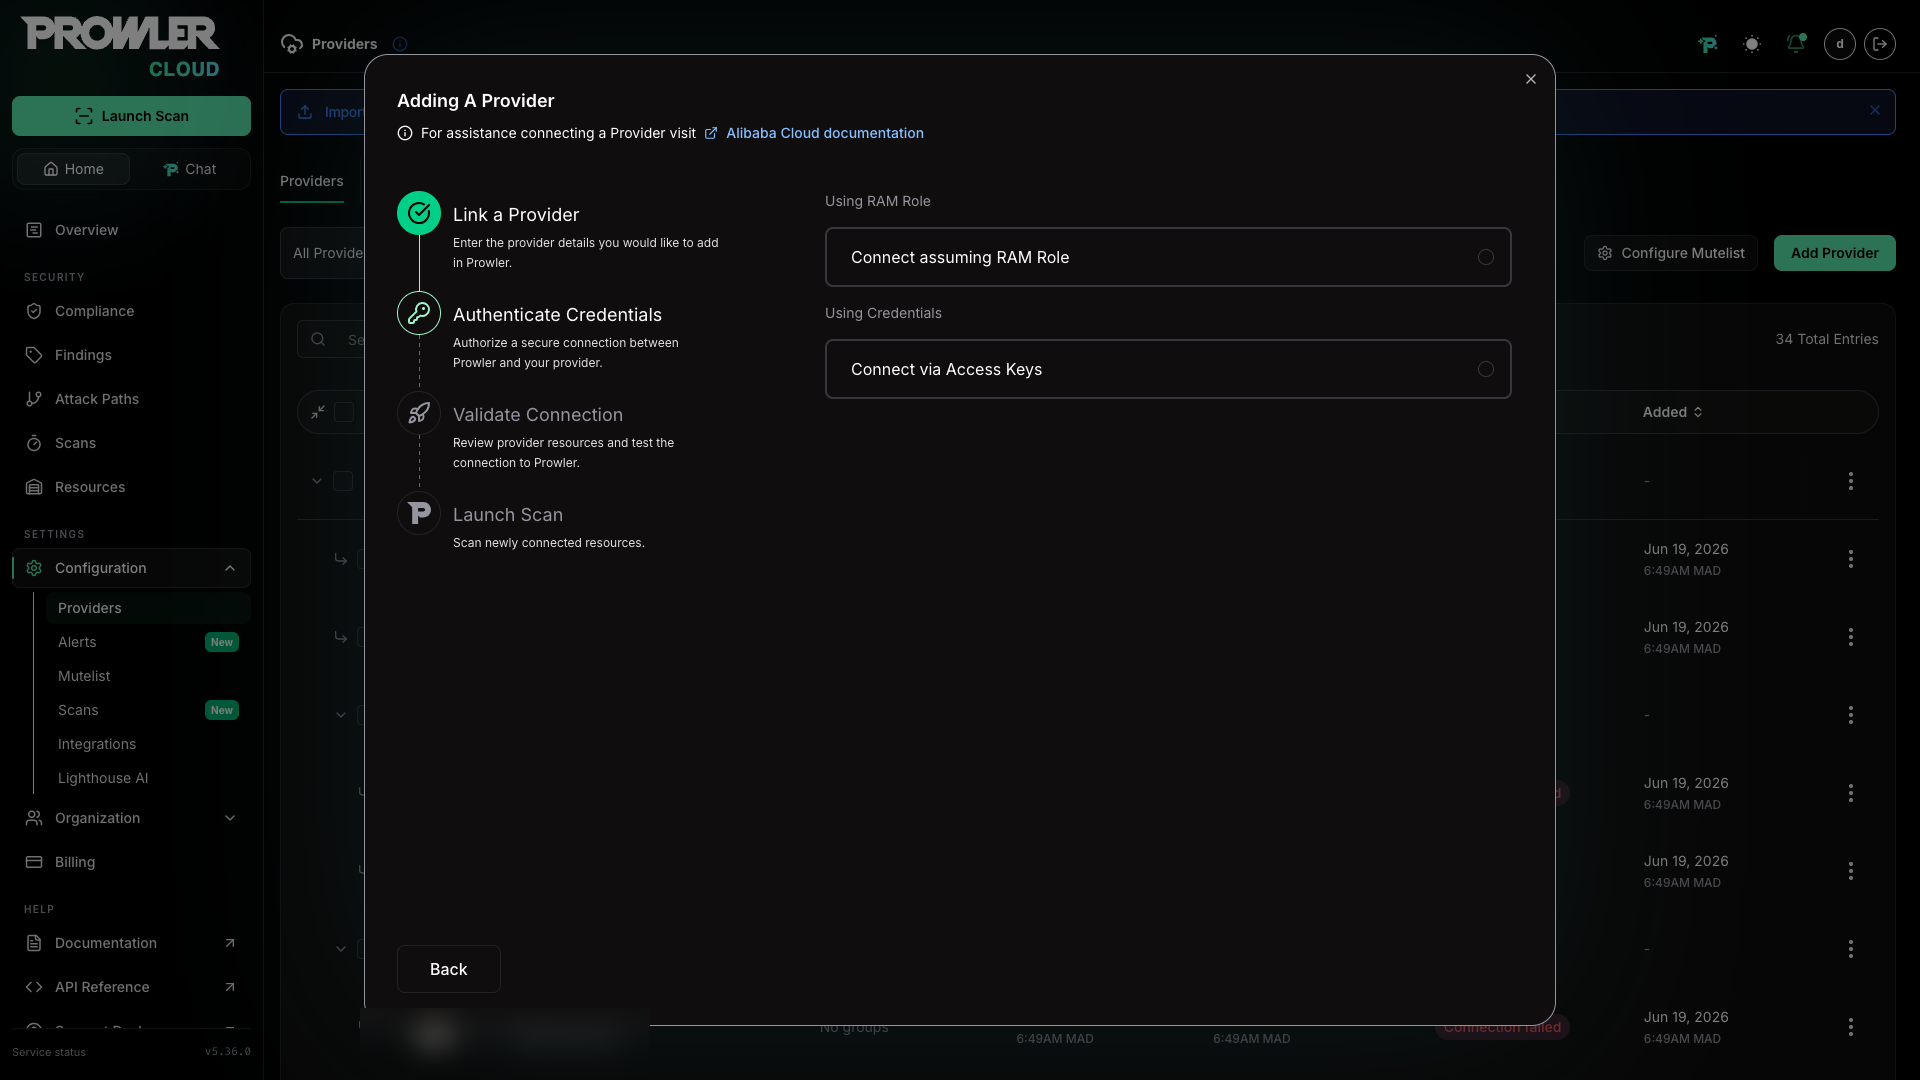Click the API Reference code icon
This screenshot has height=1080, width=1920.
point(34,987)
